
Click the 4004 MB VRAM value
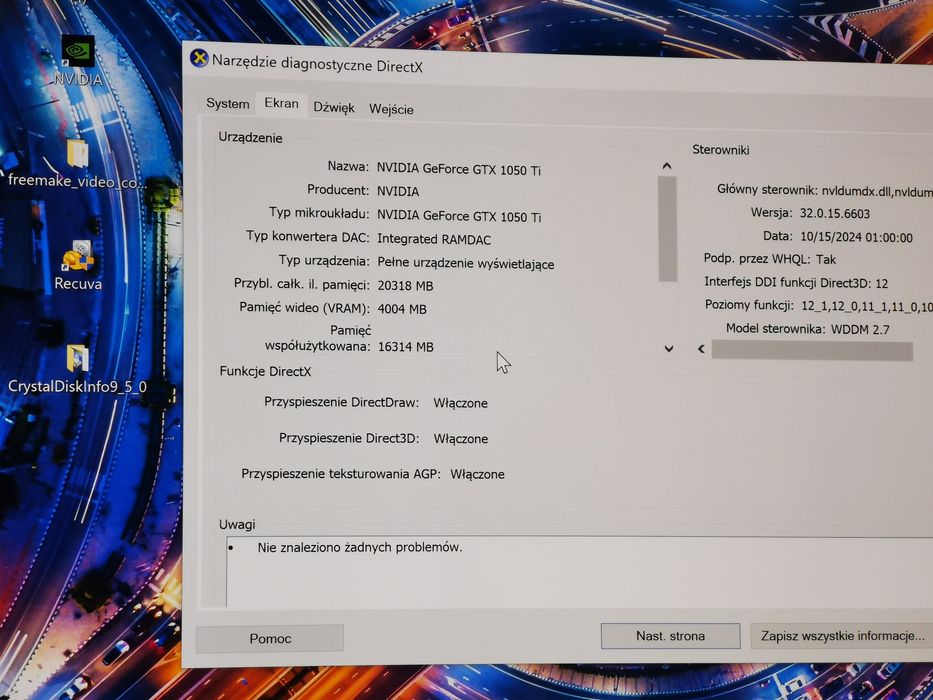pos(402,309)
